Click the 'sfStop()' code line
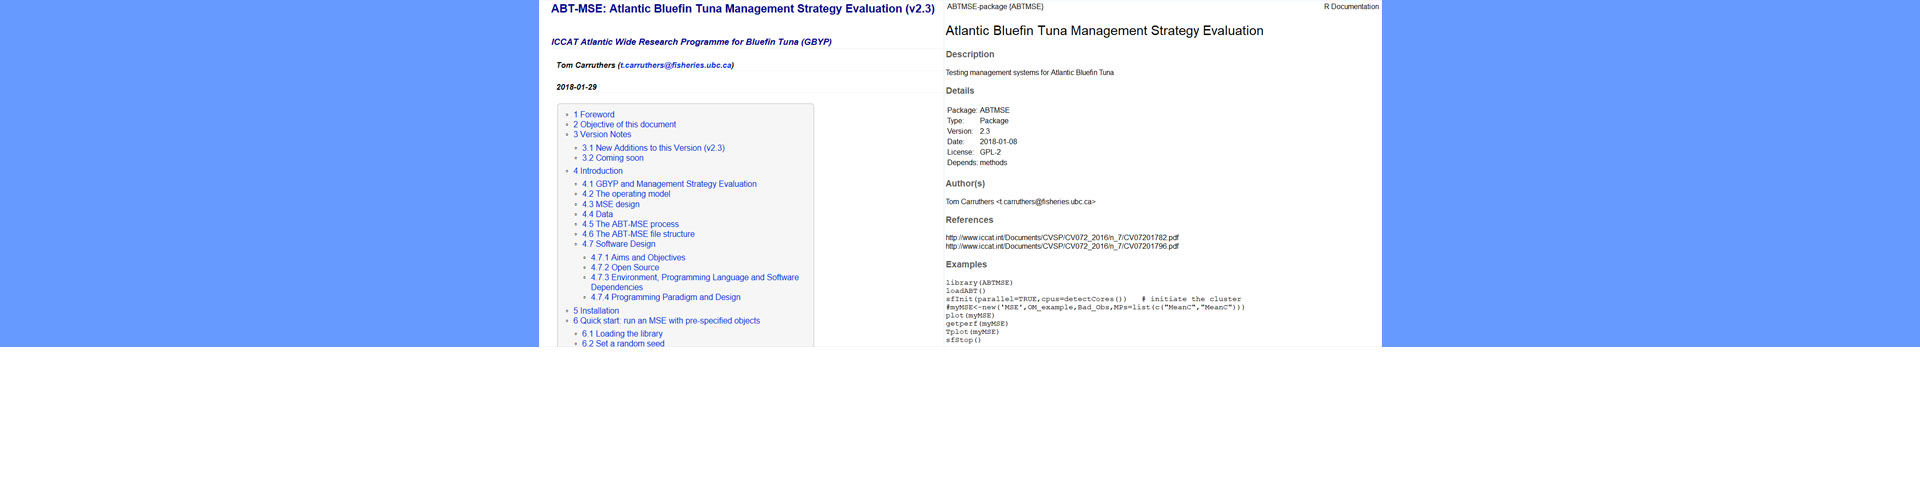1920x503 pixels. [964, 340]
